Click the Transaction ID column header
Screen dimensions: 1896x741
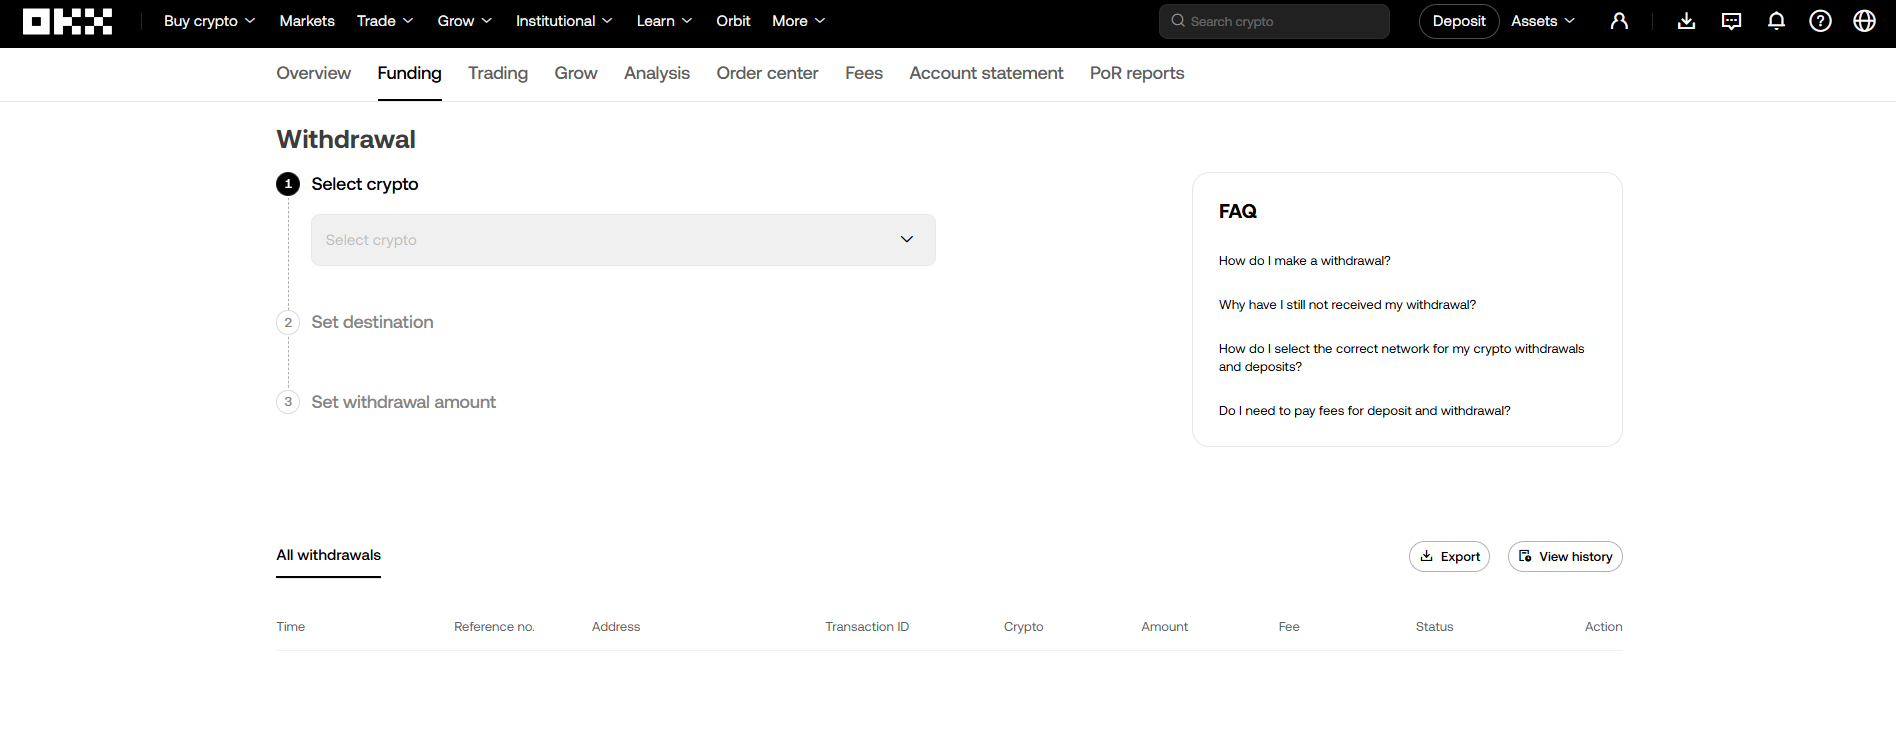click(x=867, y=627)
